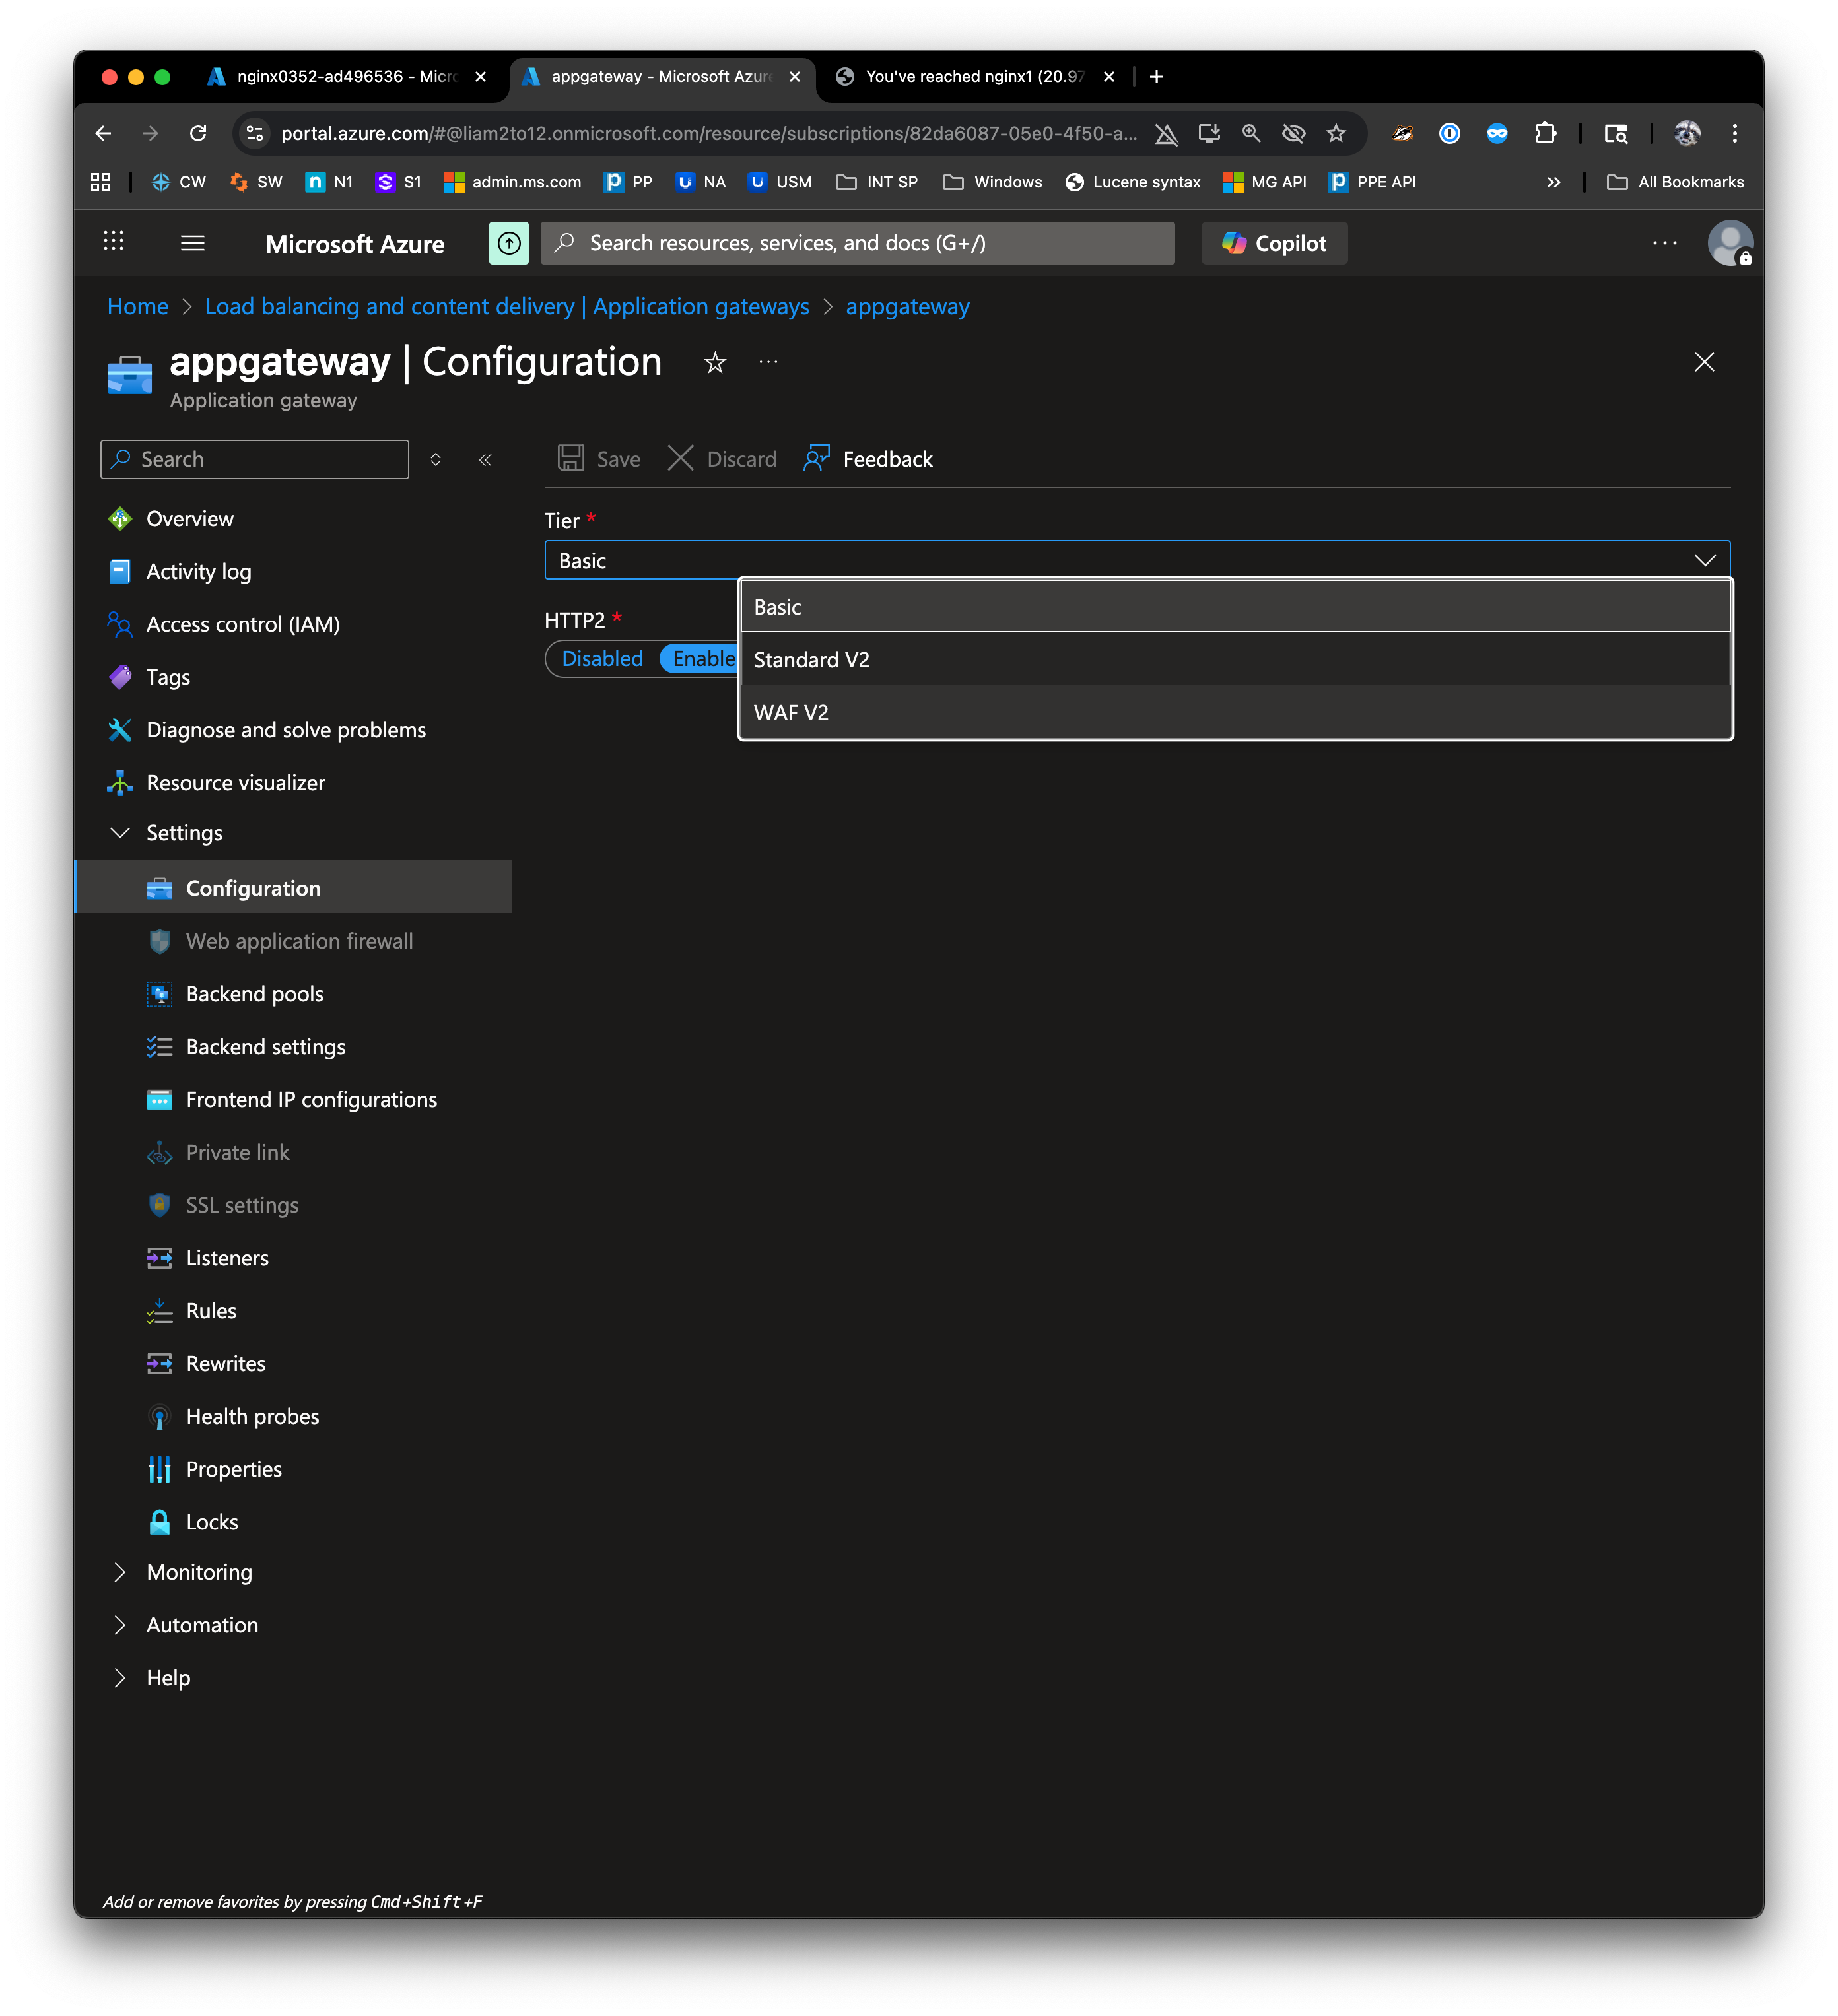This screenshot has height=2016, width=1838.
Task: Expand the Monitoring section
Action: 199,1572
